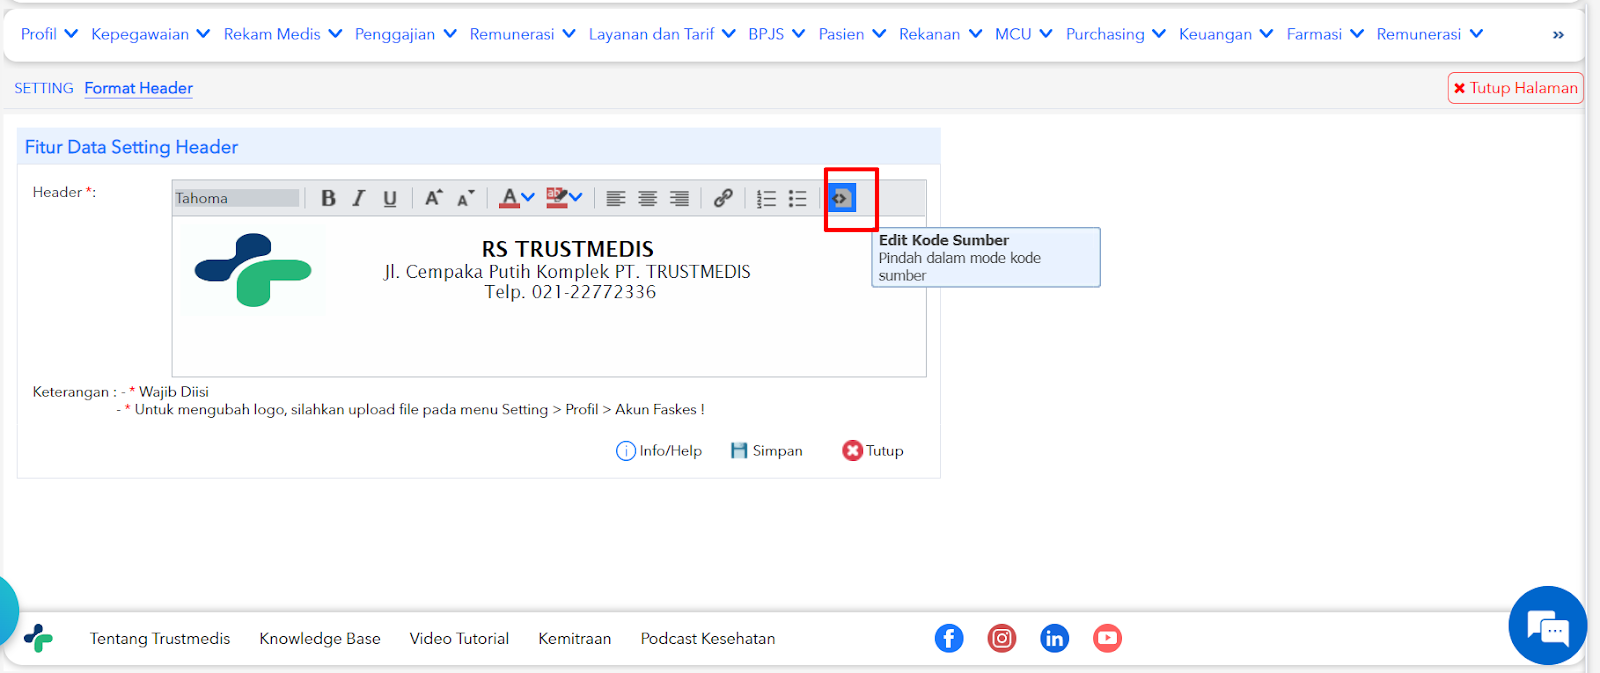The image size is (1600, 673).
Task: Click the Trustmedis logo in footer
Action: 38,638
